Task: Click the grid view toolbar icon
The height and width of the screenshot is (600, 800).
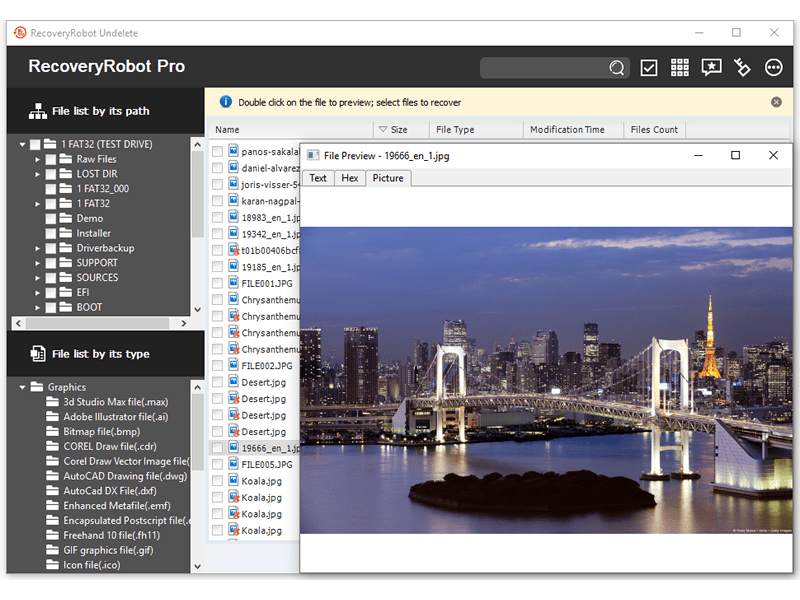Action: [680, 68]
